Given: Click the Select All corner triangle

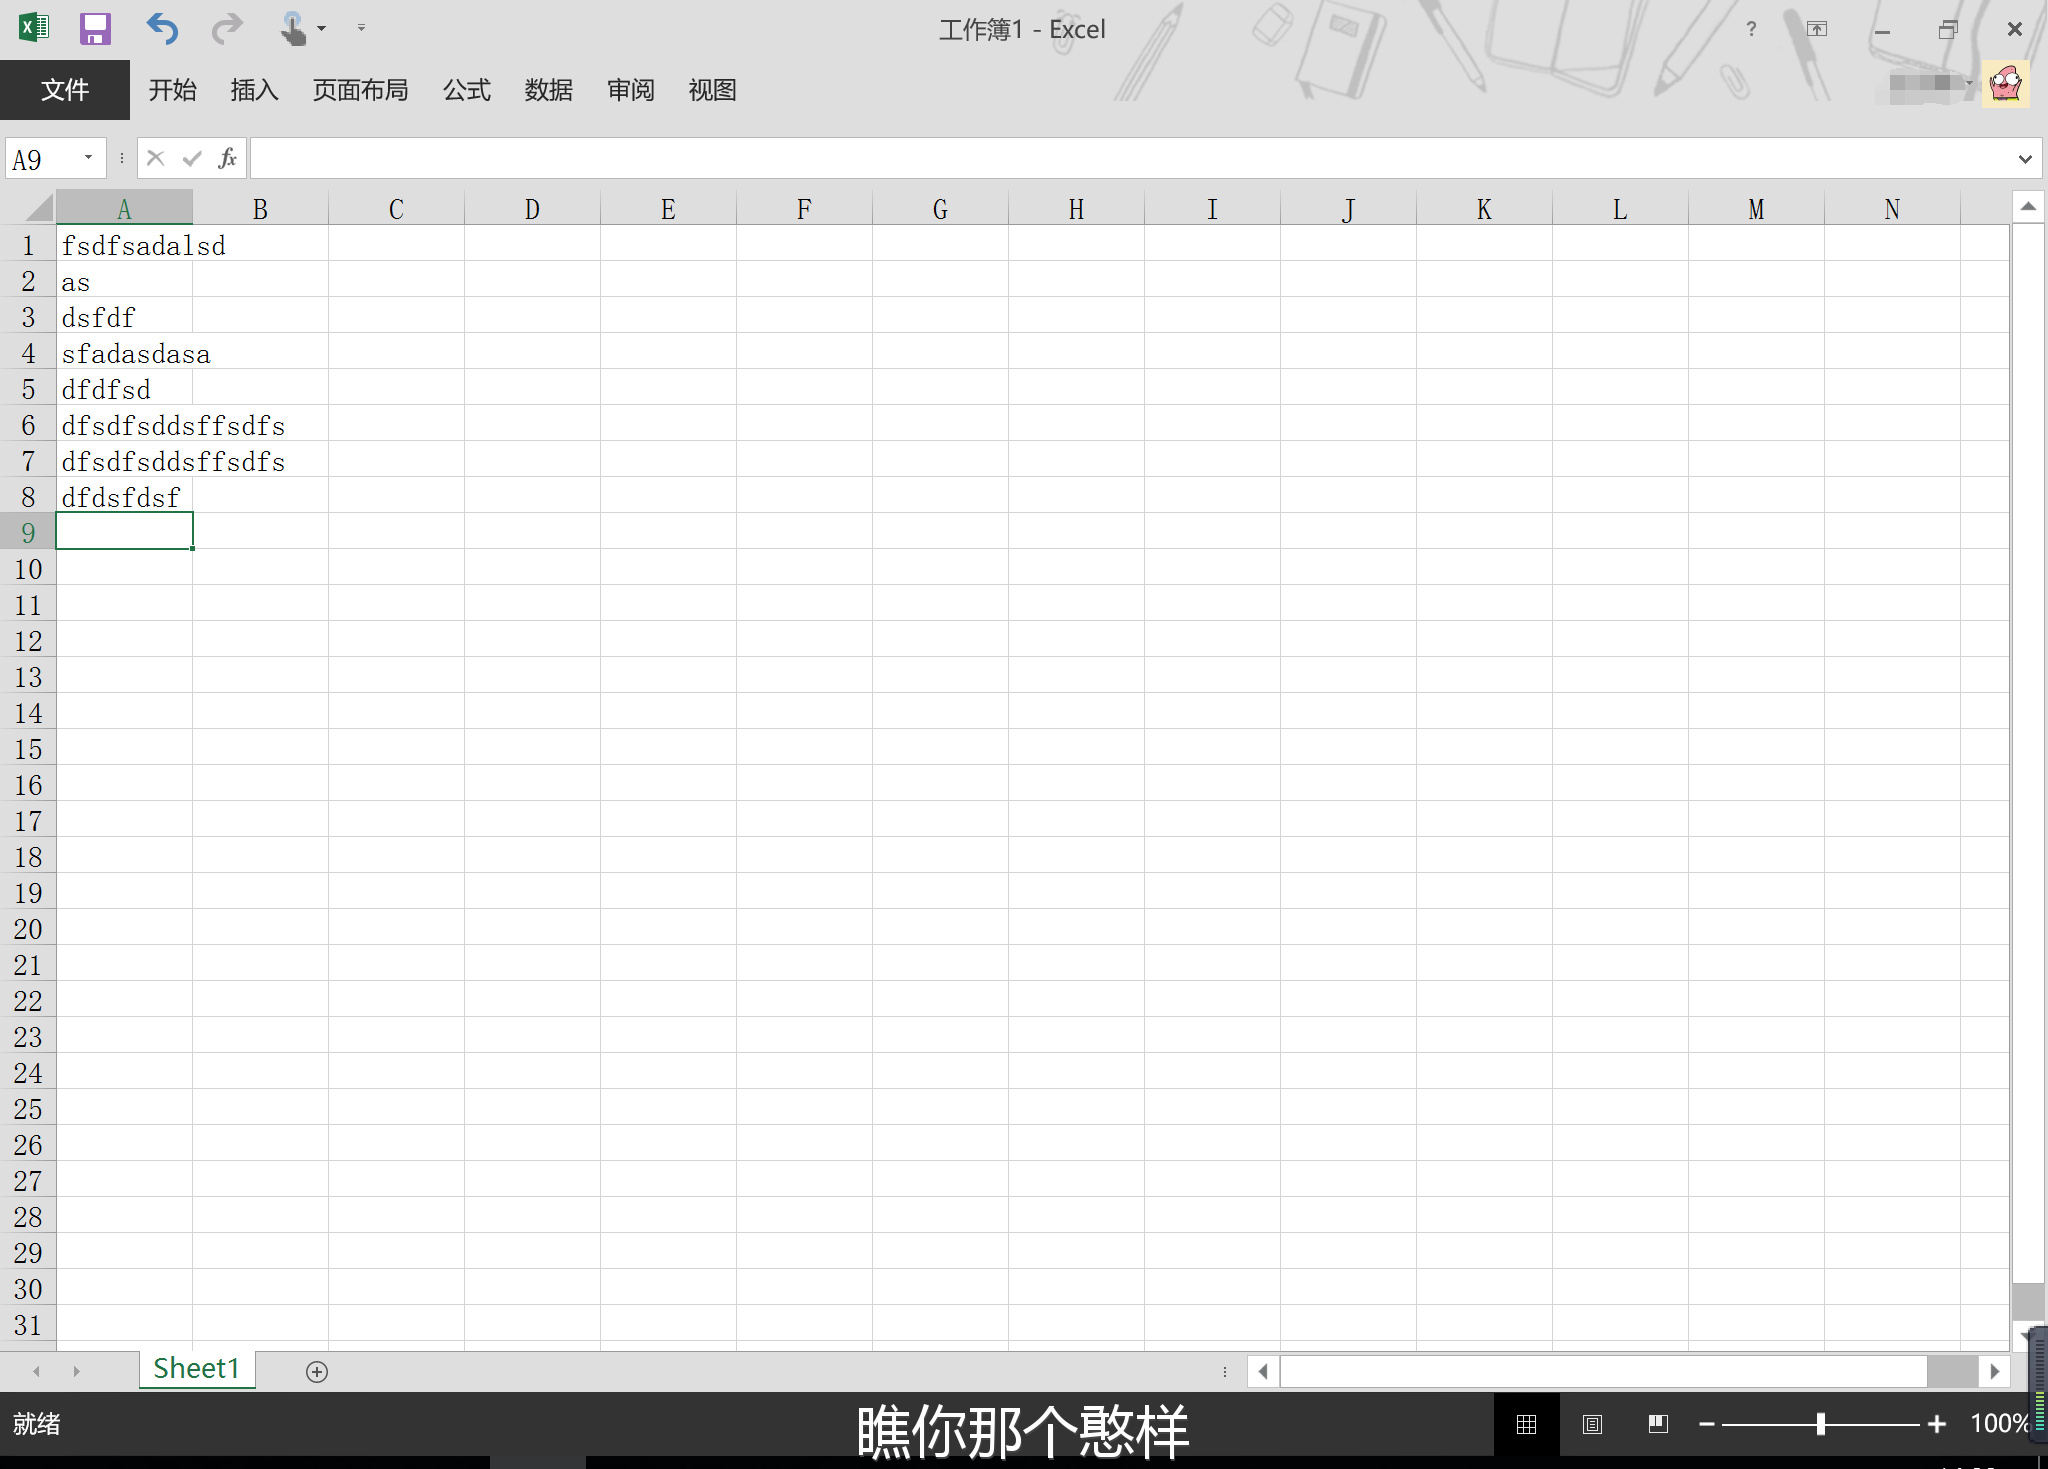Looking at the screenshot, I should point(39,208).
